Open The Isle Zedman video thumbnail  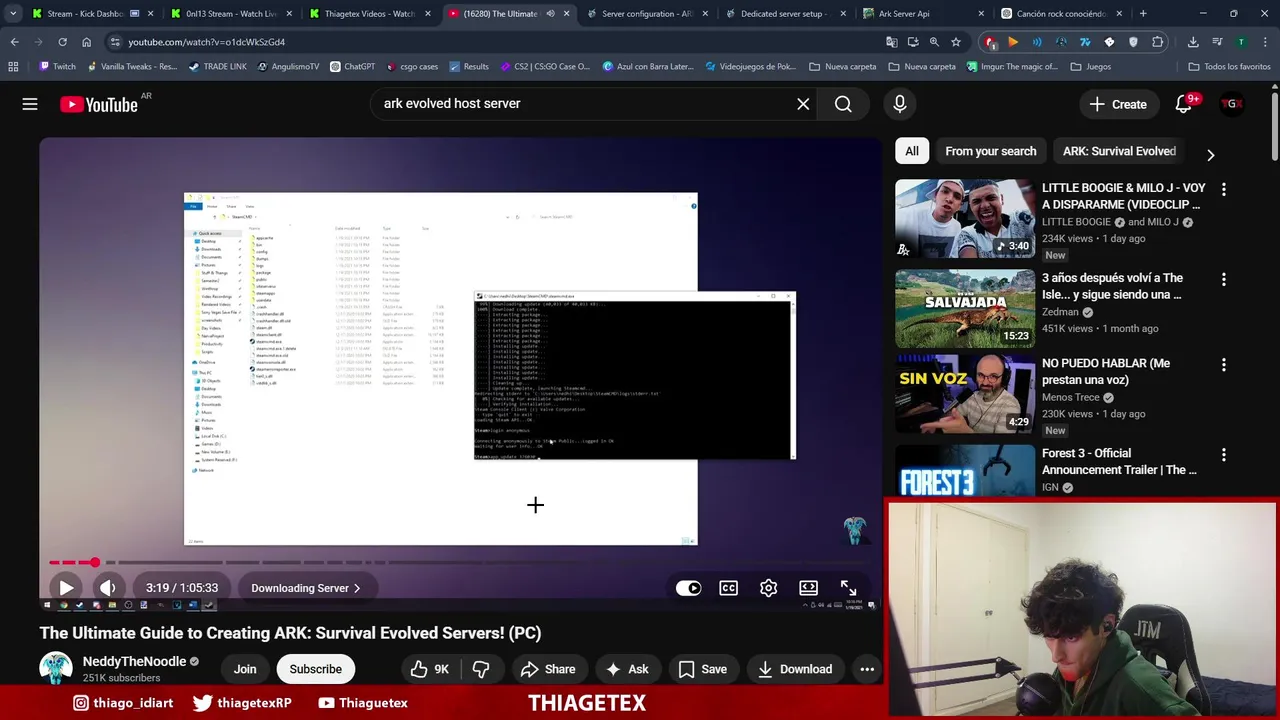point(965,308)
